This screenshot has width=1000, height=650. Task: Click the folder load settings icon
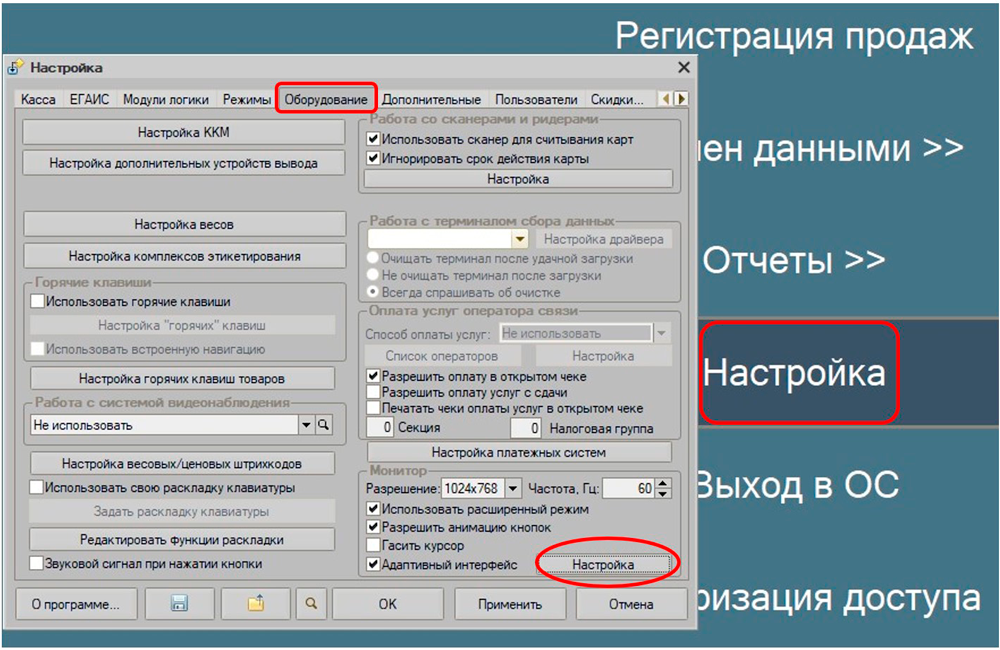[255, 604]
